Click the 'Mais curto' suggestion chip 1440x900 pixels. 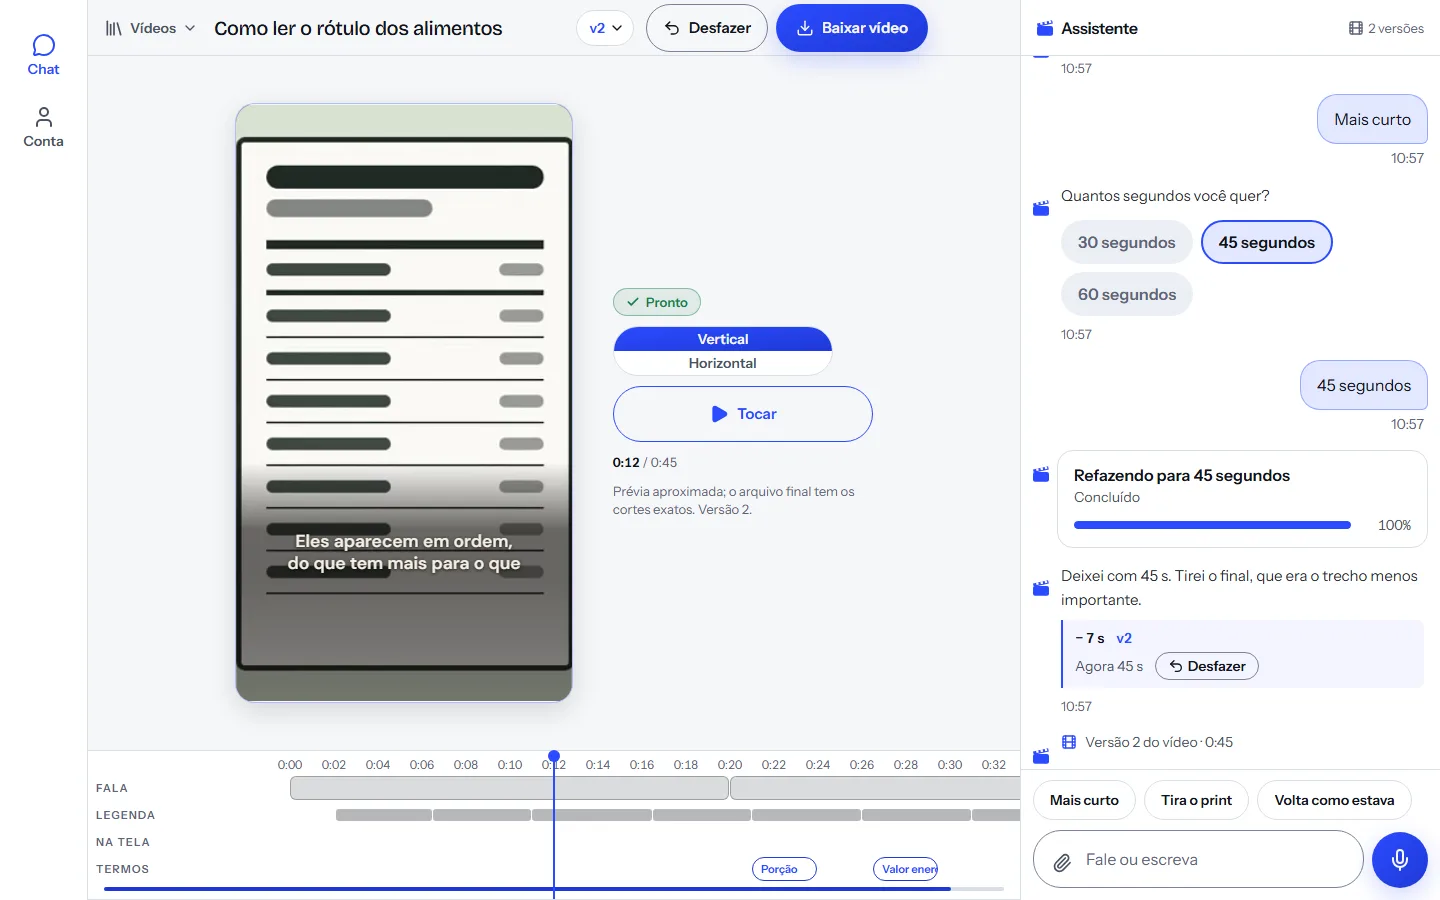(1084, 800)
